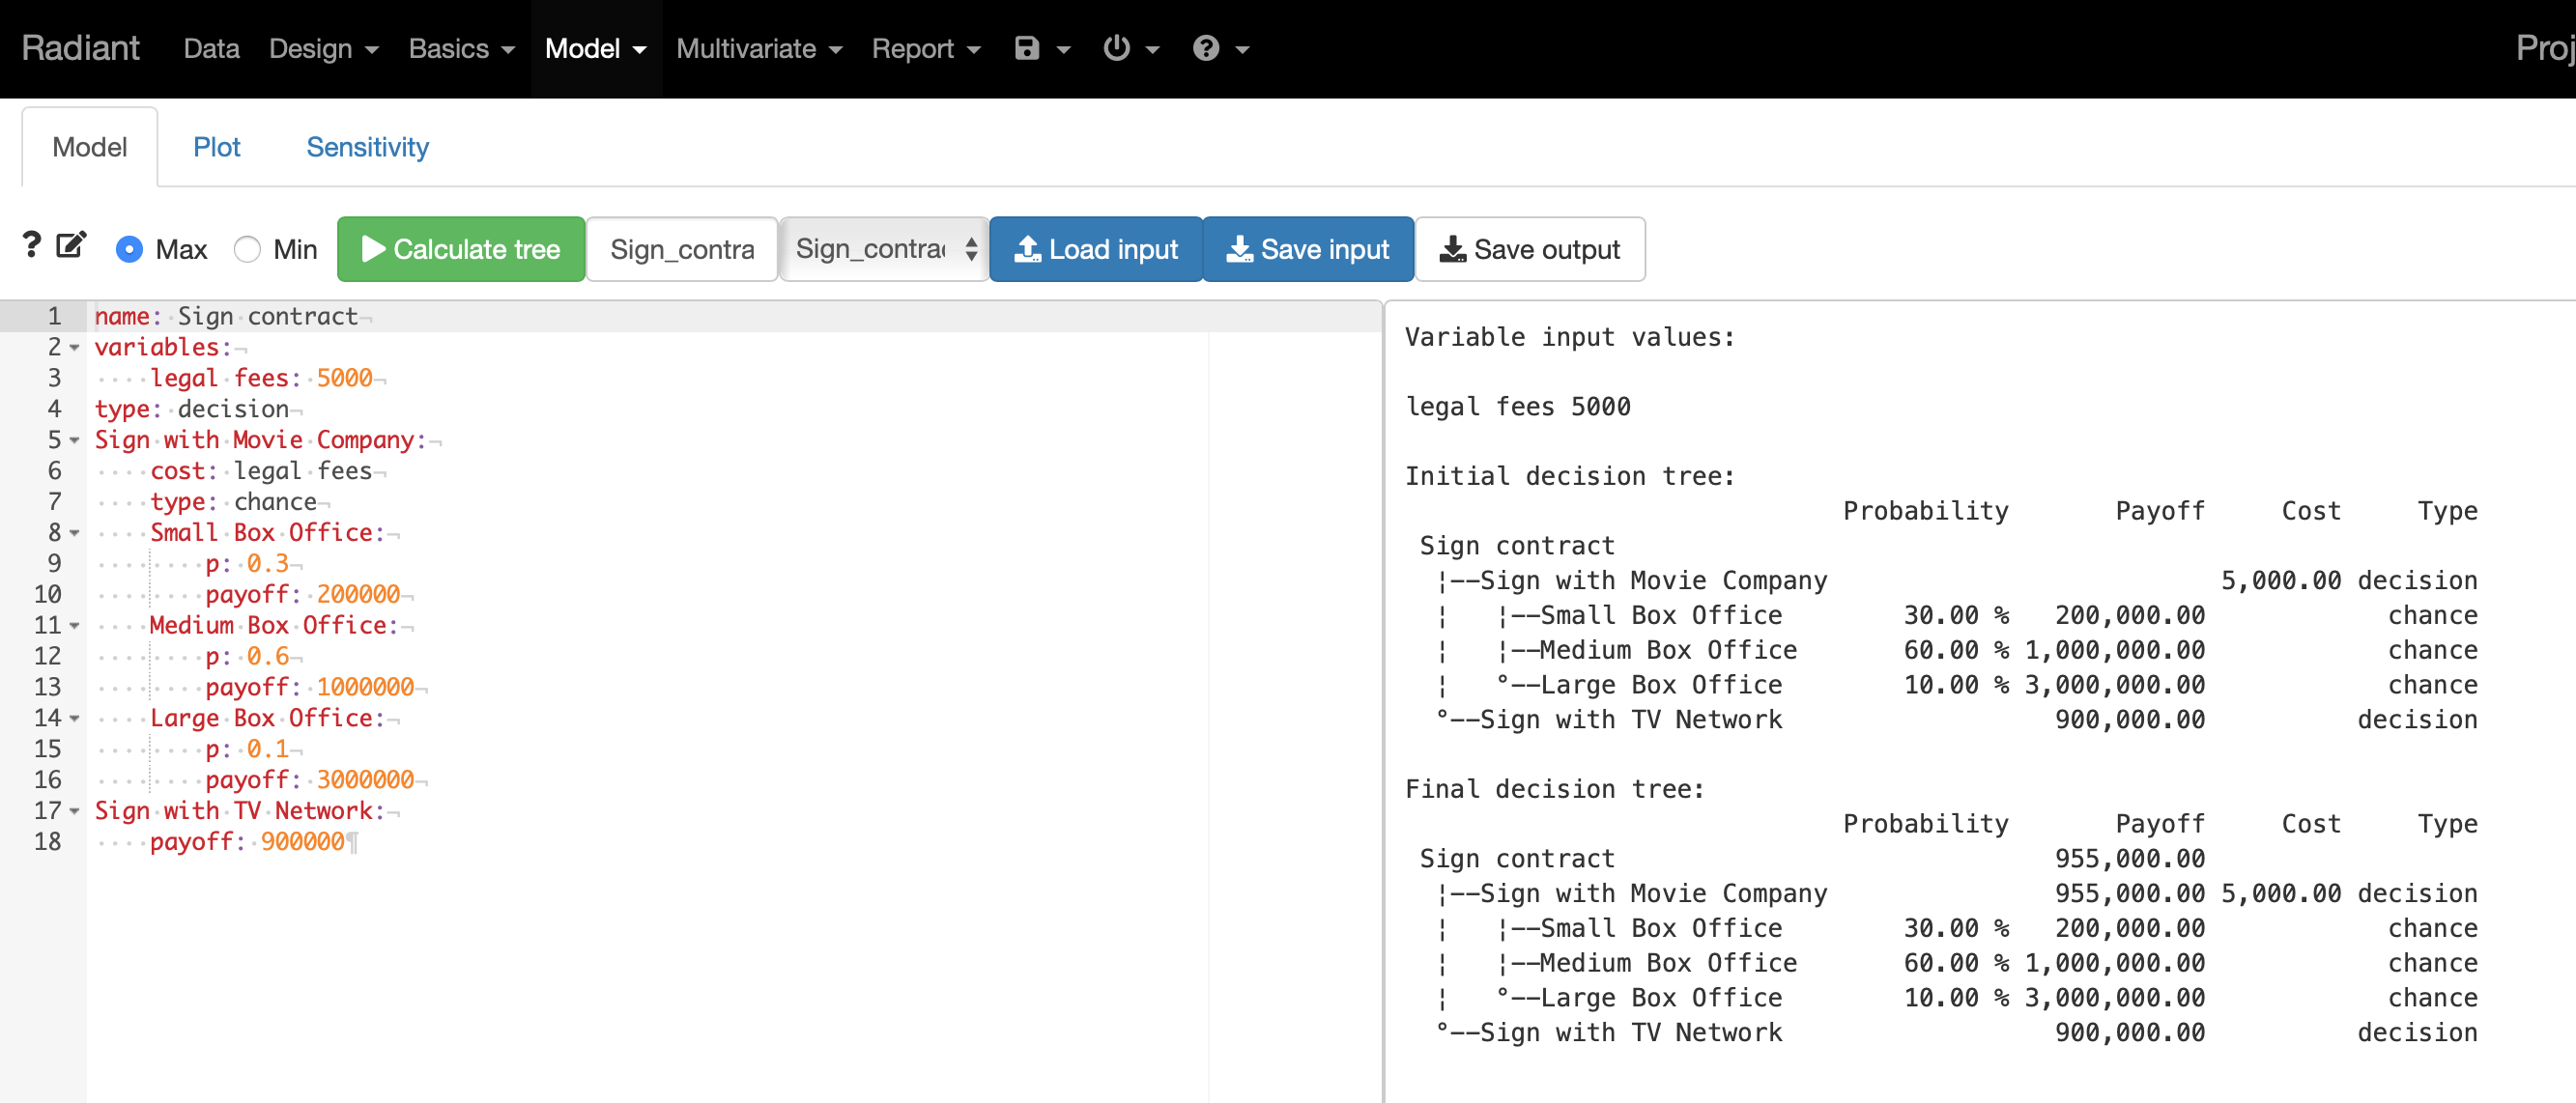The image size is (2576, 1103).
Task: Click the type: decision line in editor
Action: coord(192,409)
